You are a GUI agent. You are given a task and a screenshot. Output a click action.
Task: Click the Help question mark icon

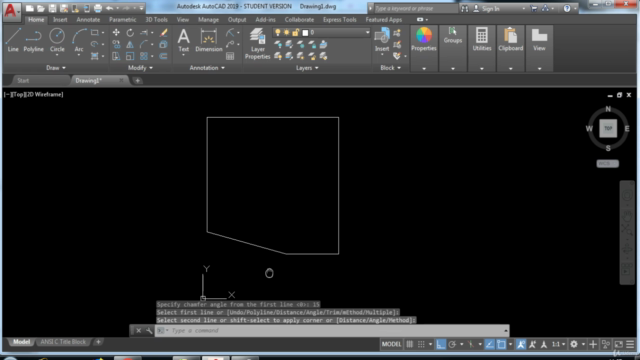567,8
